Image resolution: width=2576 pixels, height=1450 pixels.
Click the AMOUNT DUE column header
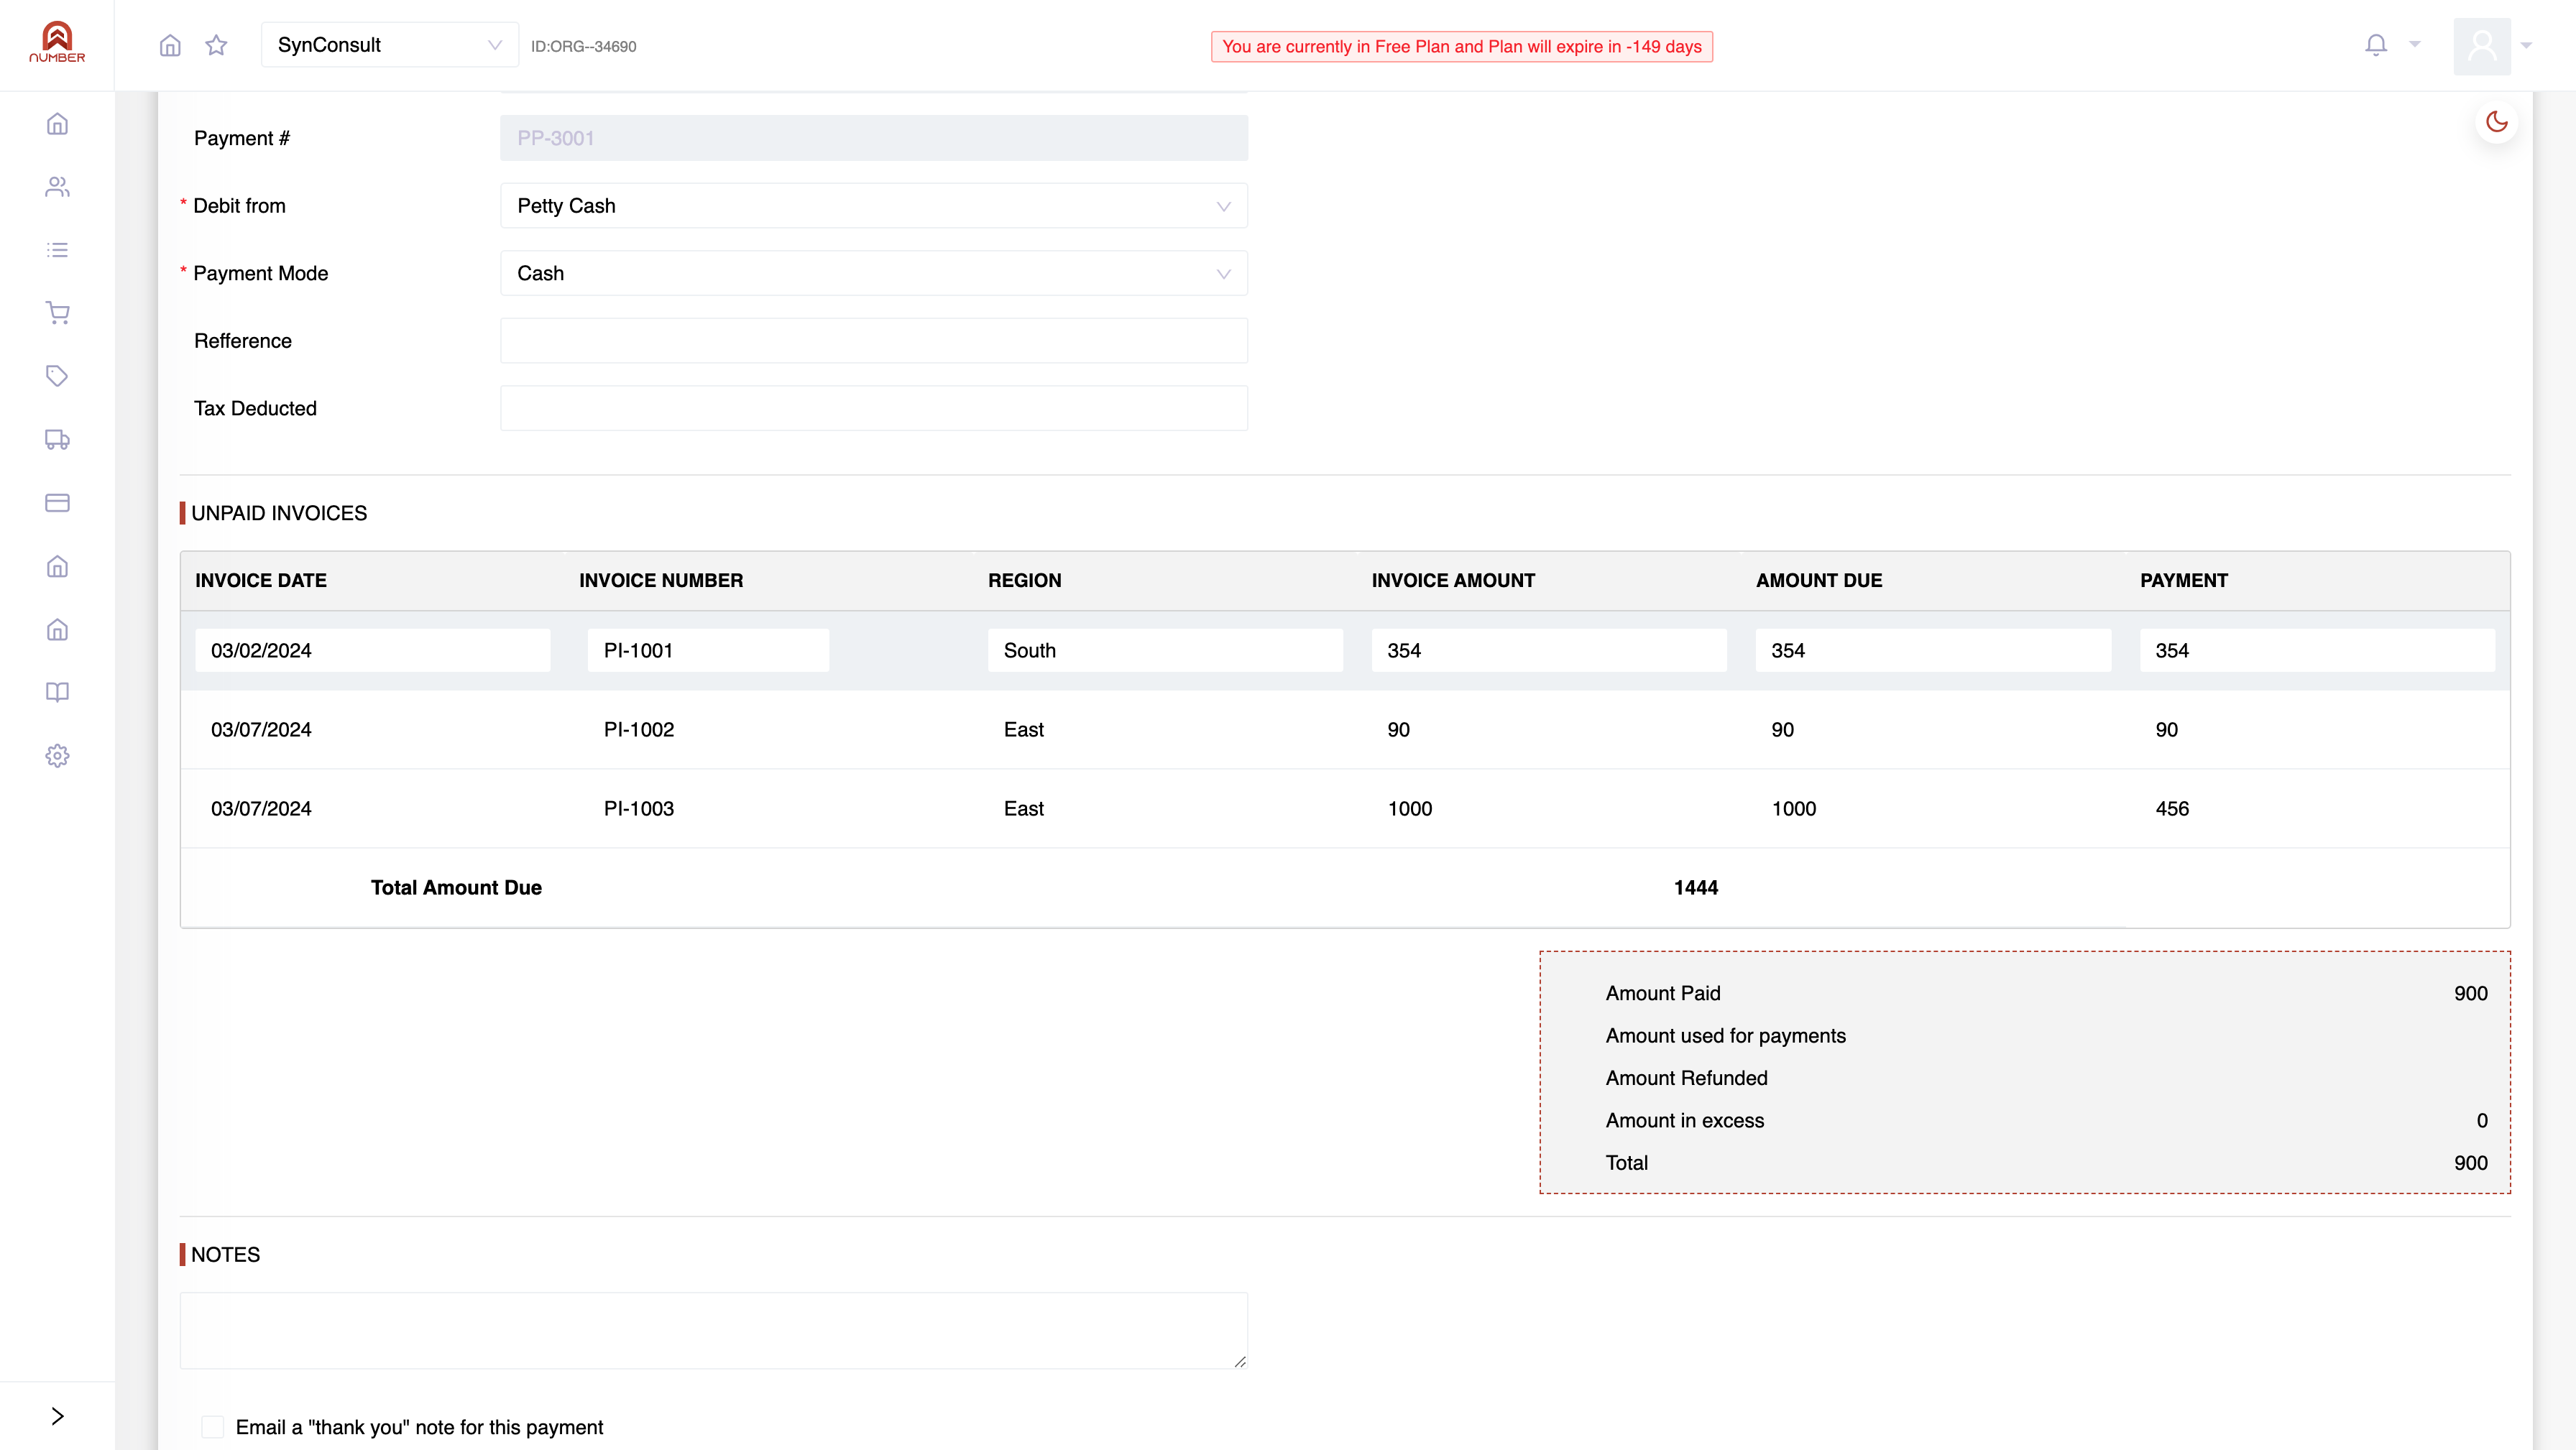click(x=1819, y=581)
